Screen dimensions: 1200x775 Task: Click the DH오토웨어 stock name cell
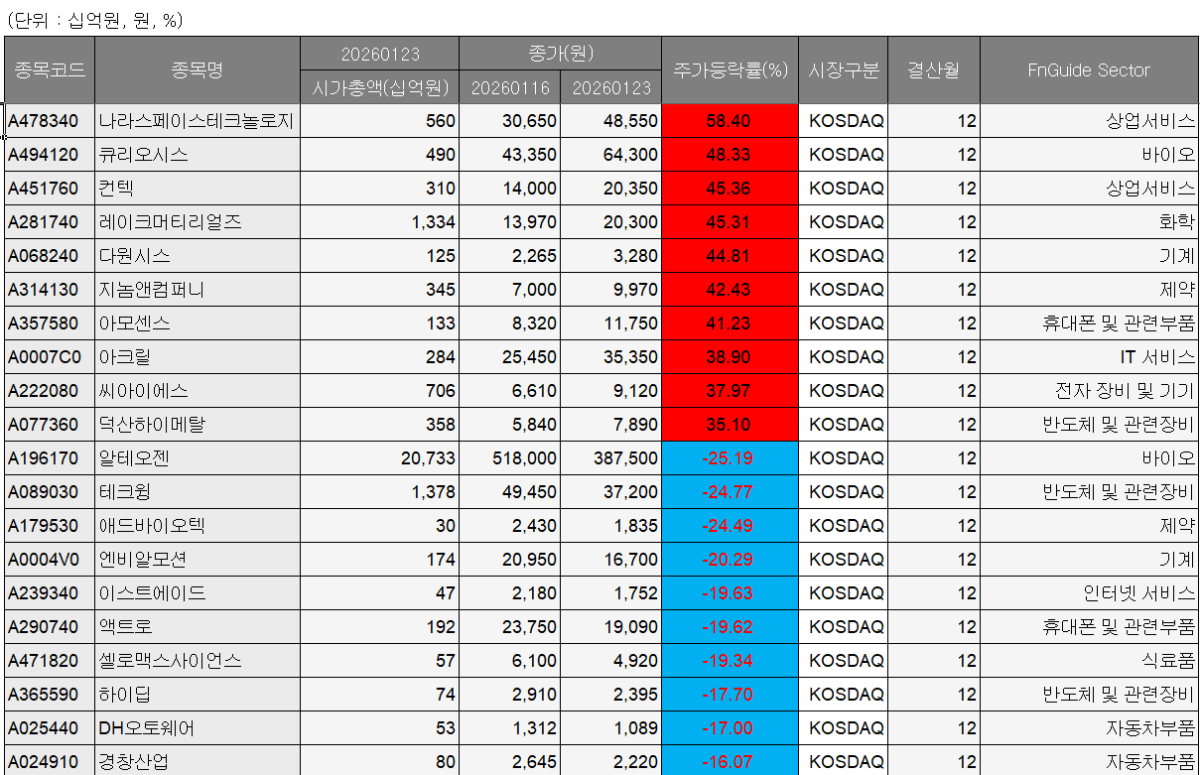[197, 729]
